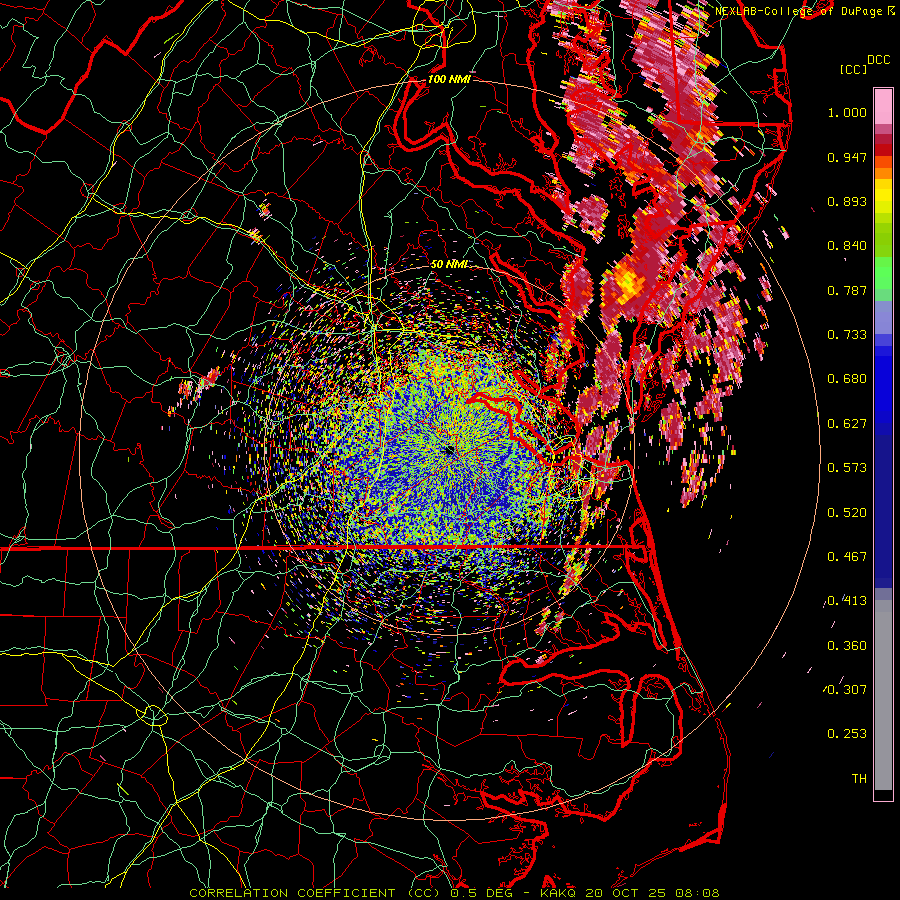900x900 pixels.
Task: Click the 0.947 scale value
Action: (847, 157)
